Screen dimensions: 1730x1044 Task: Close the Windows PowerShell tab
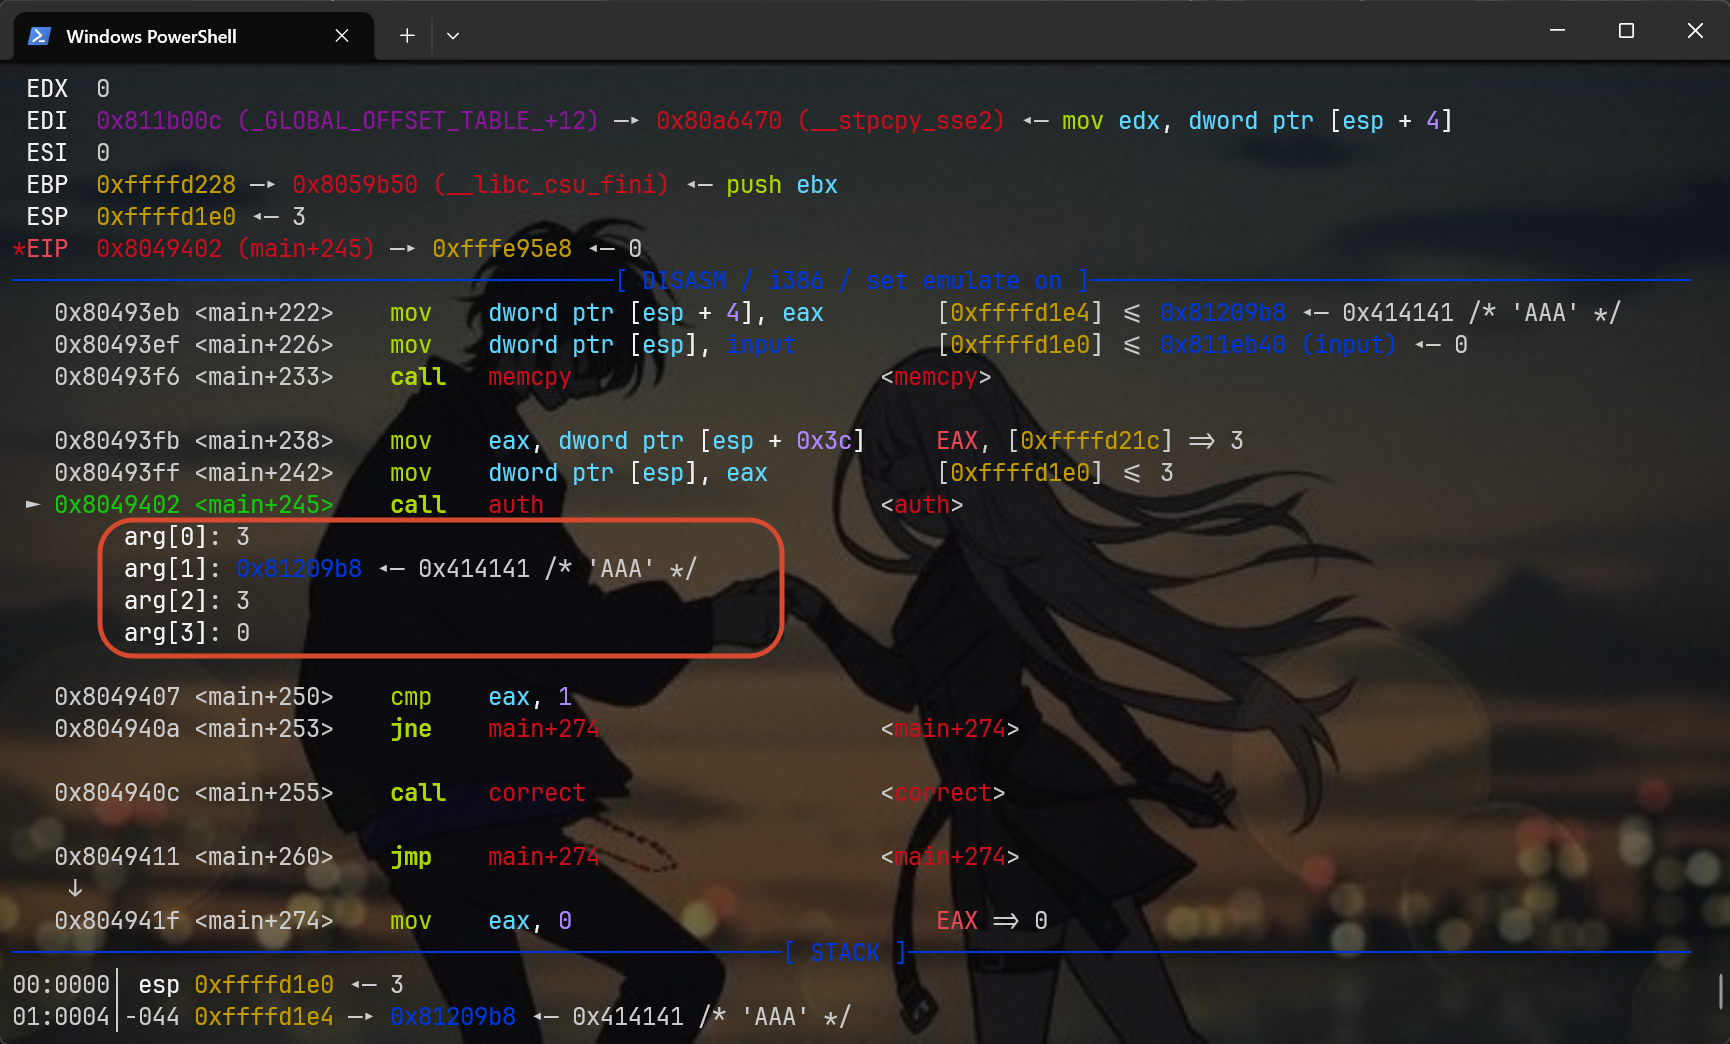pos(342,36)
